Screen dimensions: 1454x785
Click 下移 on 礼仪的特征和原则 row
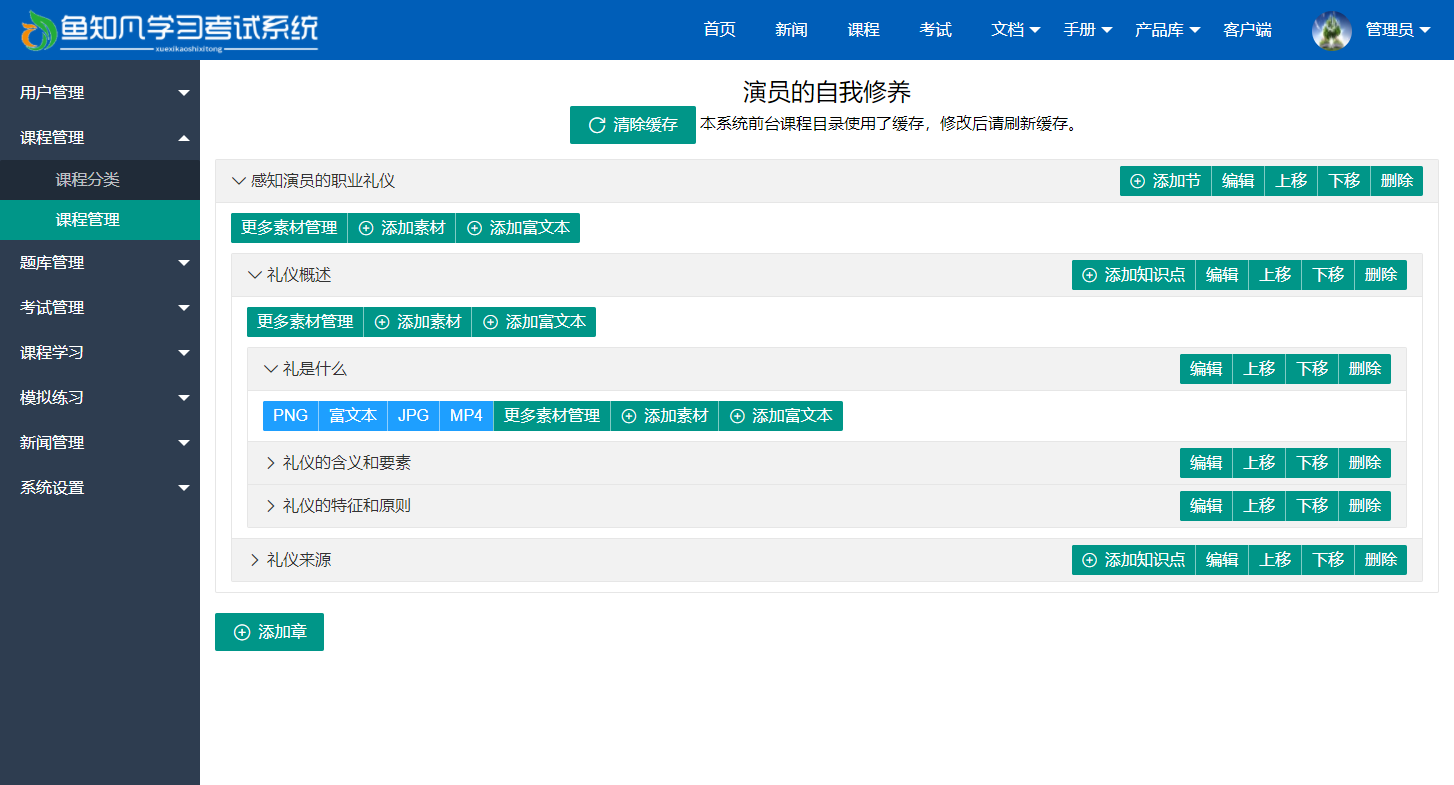(1312, 506)
